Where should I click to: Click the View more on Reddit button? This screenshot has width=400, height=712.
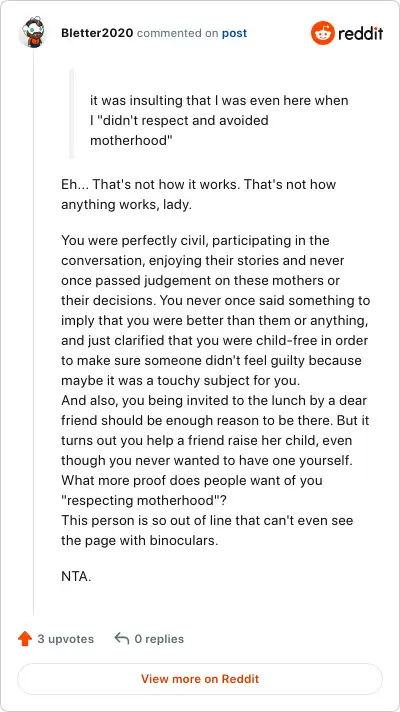coord(200,679)
